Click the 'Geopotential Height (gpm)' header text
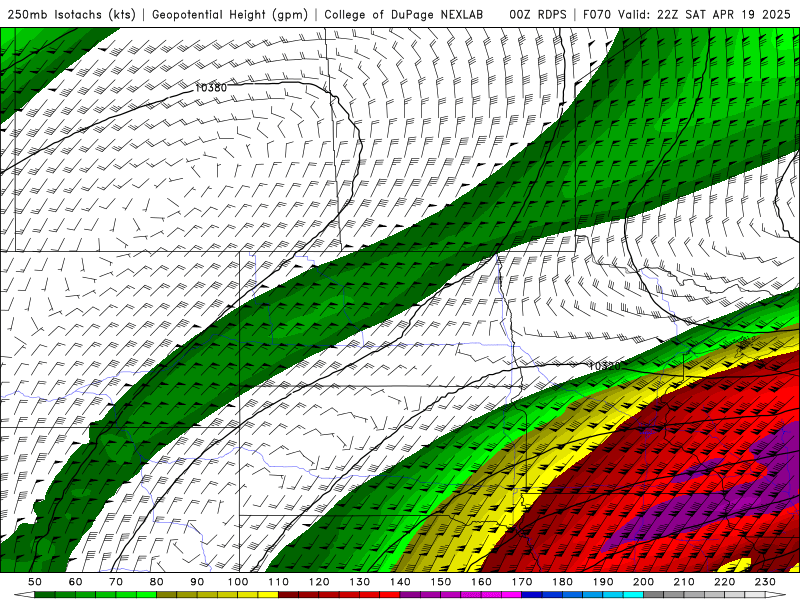Viewport: 800px width, 600px height. pos(230,15)
